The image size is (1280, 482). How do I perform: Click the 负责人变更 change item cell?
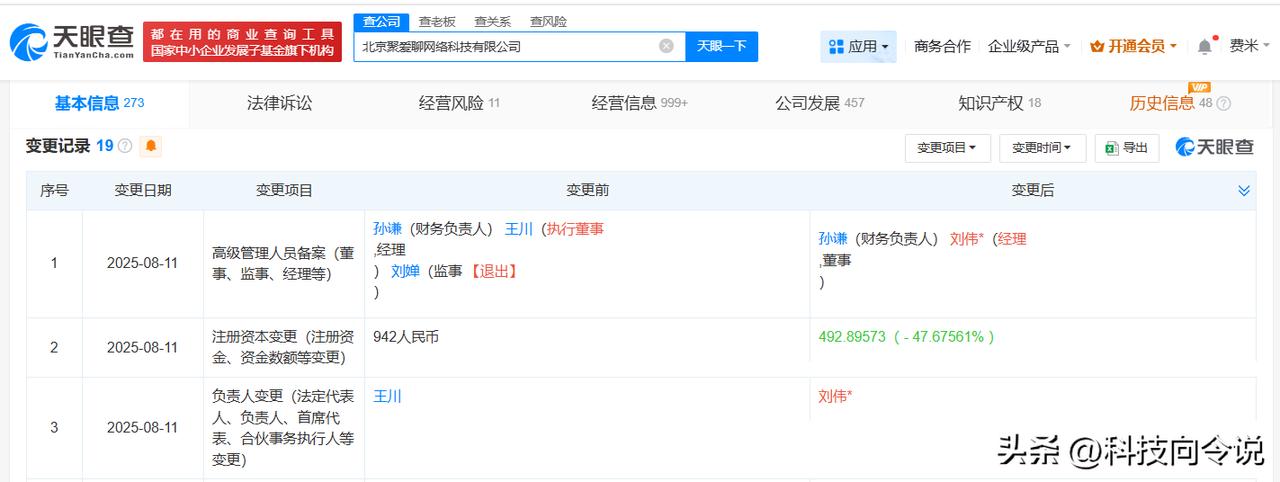(283, 428)
